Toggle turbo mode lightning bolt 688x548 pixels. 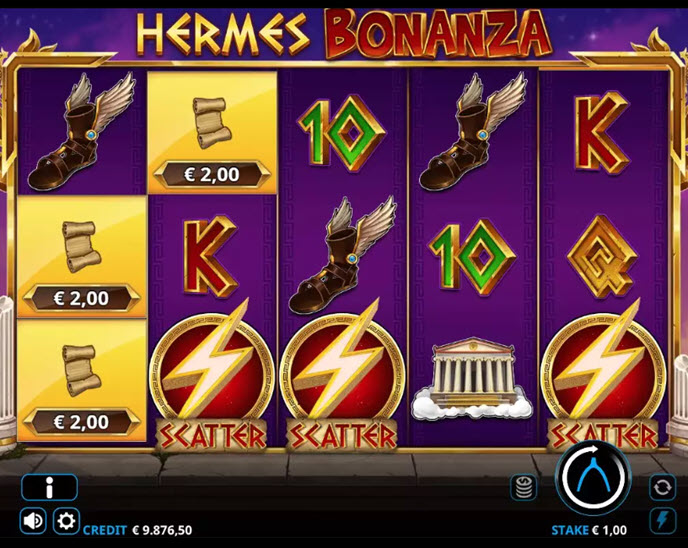(x=662, y=521)
